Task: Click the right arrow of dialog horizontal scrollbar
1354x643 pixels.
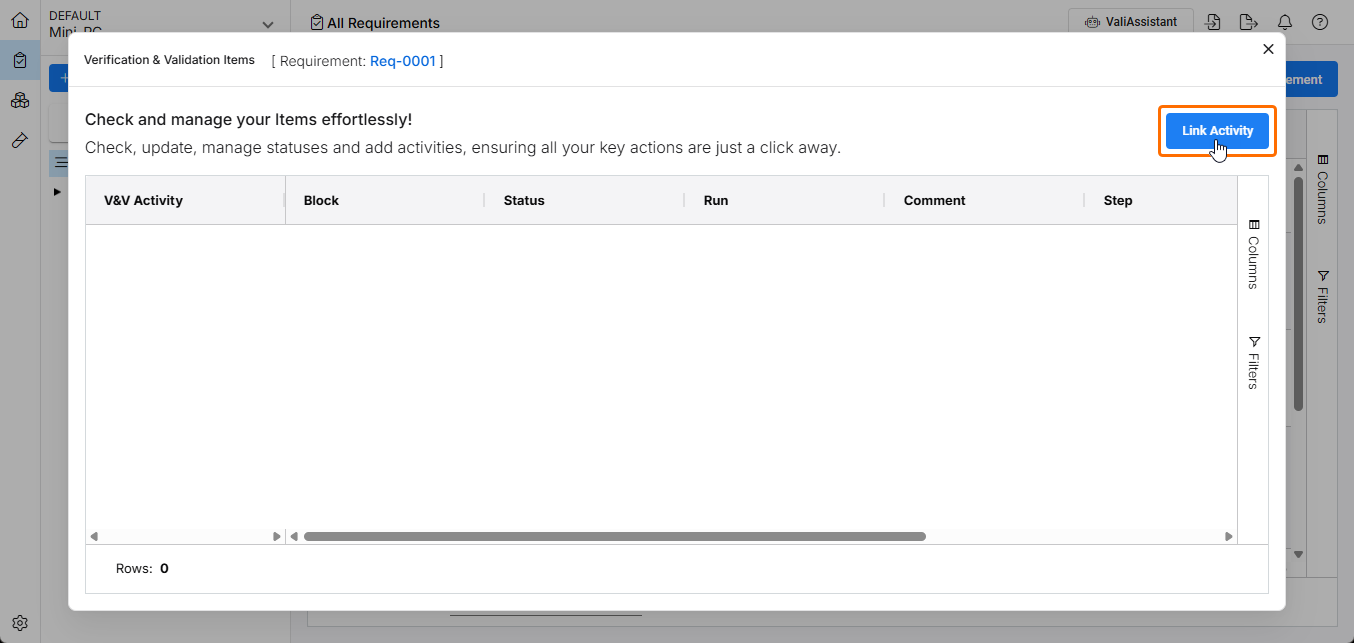Action: [1229, 537]
